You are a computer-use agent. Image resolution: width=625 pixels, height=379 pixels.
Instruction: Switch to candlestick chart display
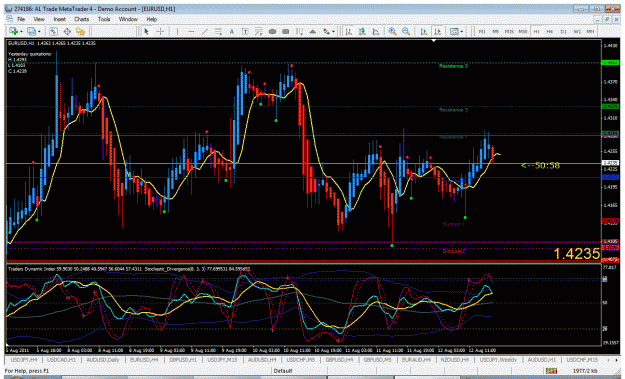pos(362,31)
